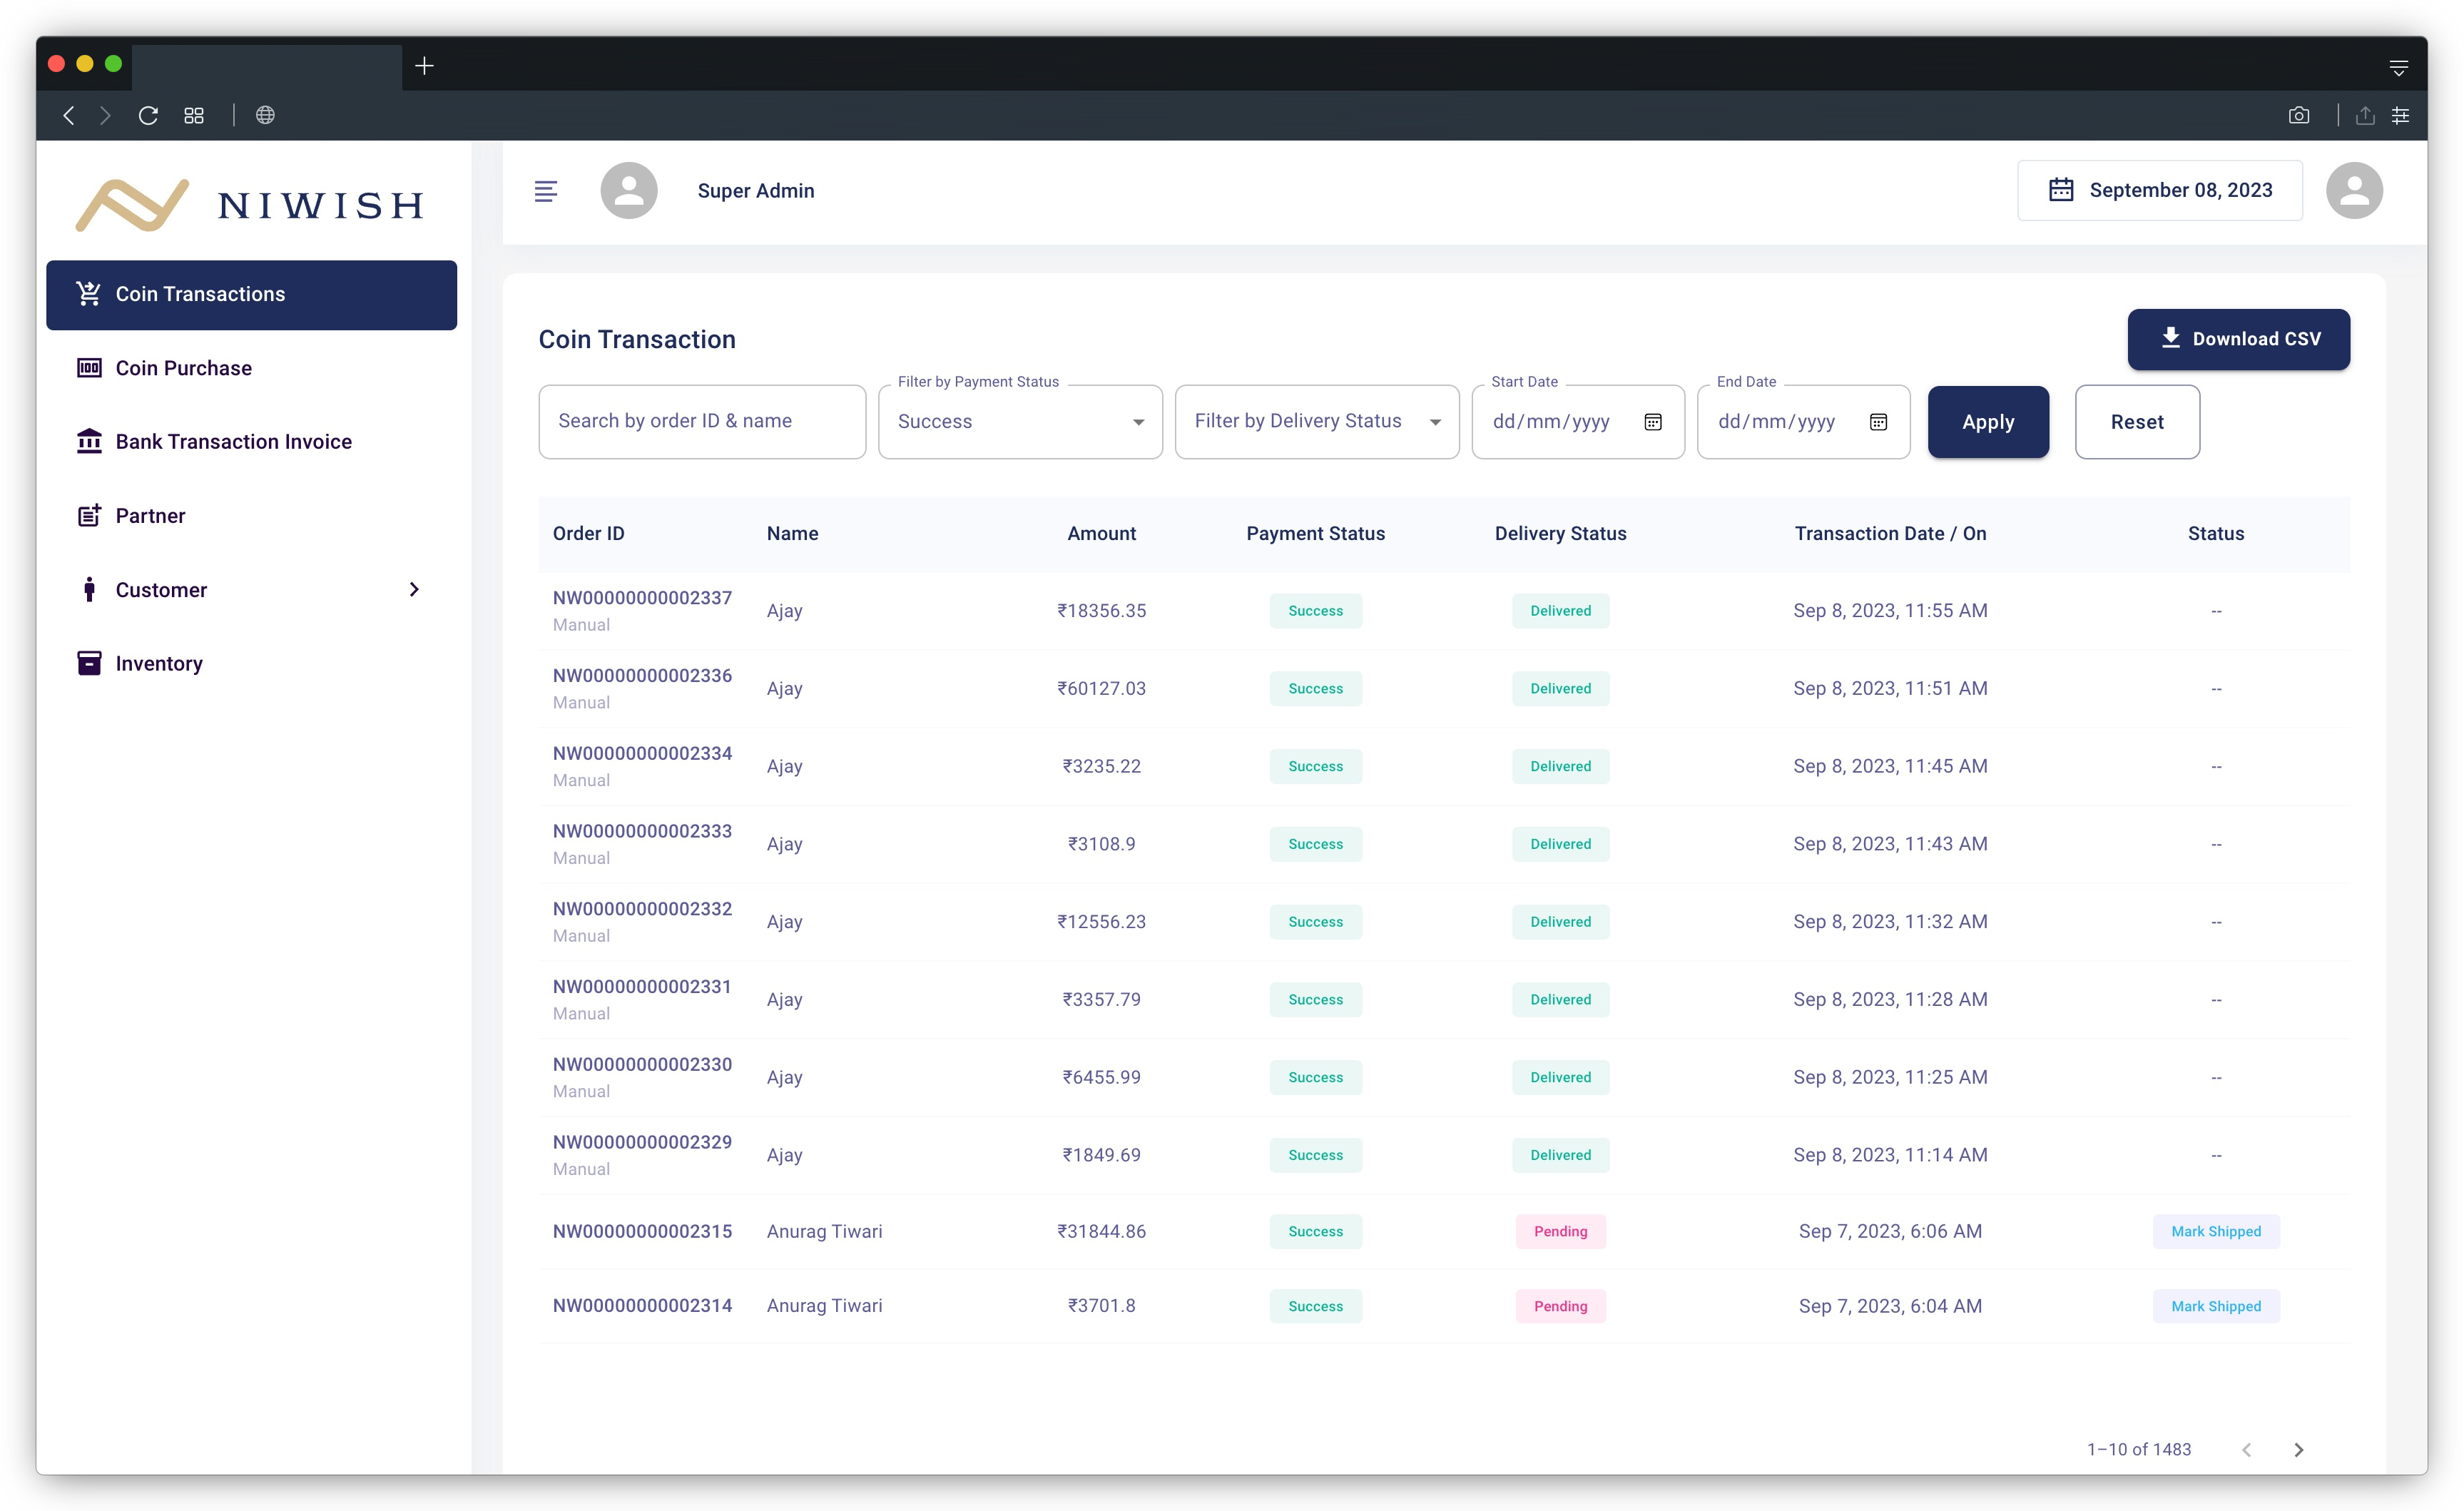Open the tab list menu icon
Screen dimensions: 2464x1511
coord(2398,67)
